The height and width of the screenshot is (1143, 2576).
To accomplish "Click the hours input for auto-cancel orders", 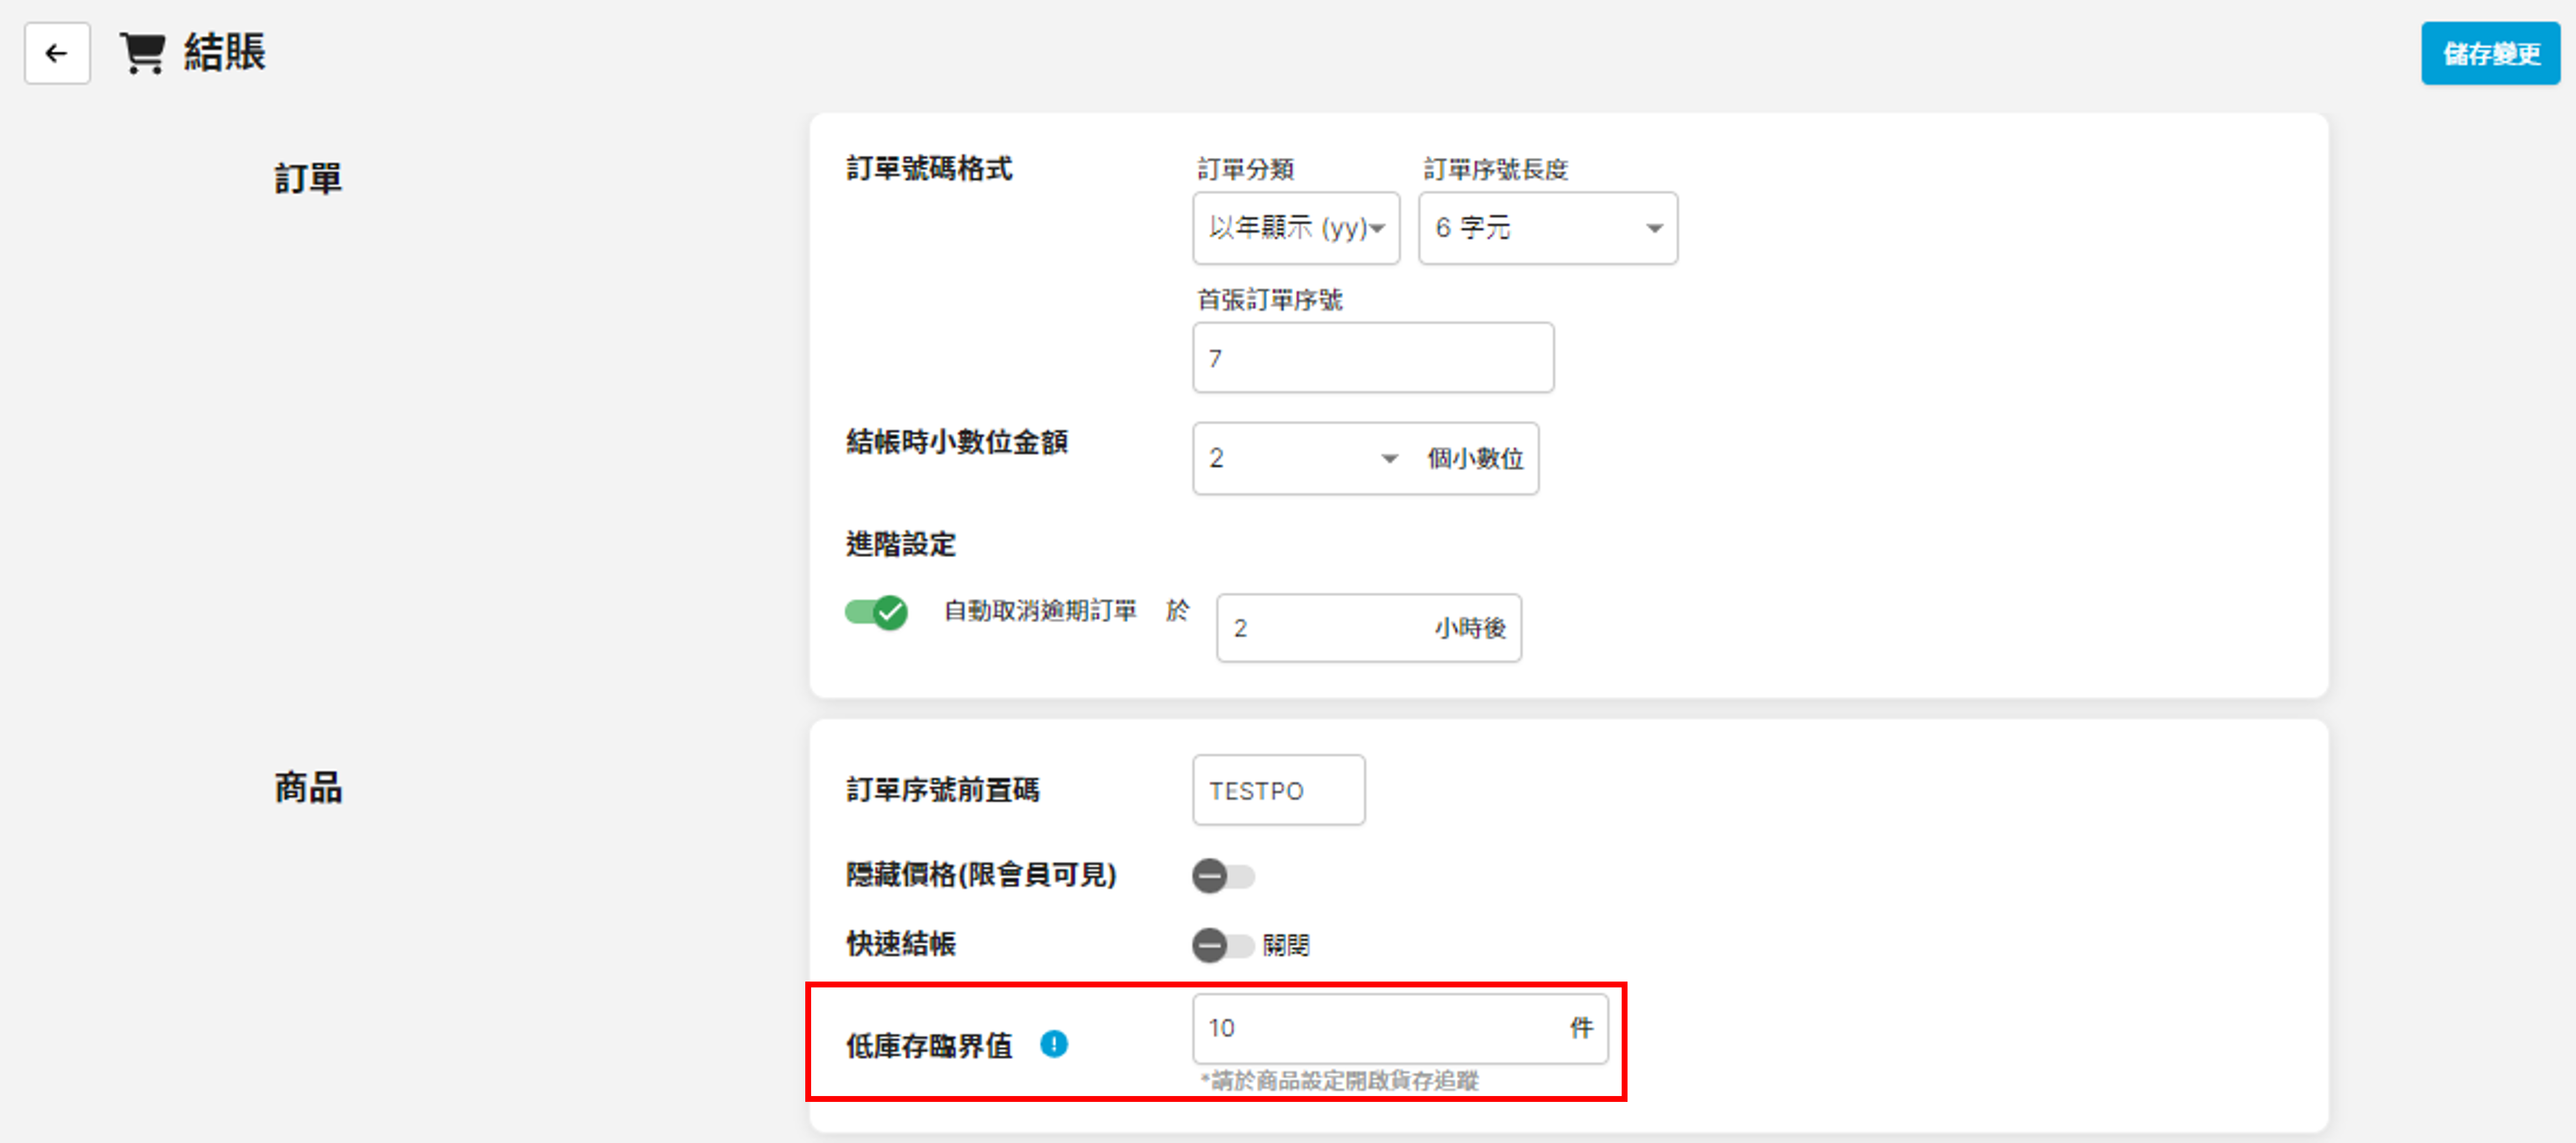I will tap(1325, 628).
